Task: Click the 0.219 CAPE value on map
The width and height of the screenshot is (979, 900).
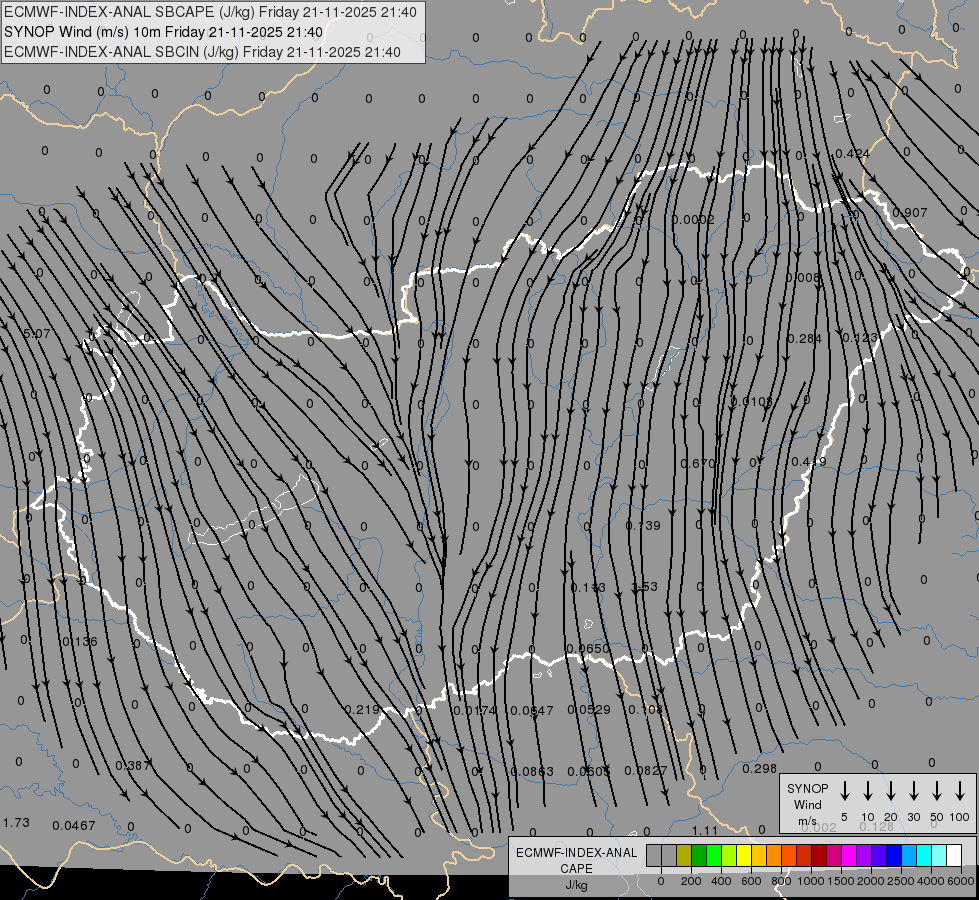Action: 362,710
